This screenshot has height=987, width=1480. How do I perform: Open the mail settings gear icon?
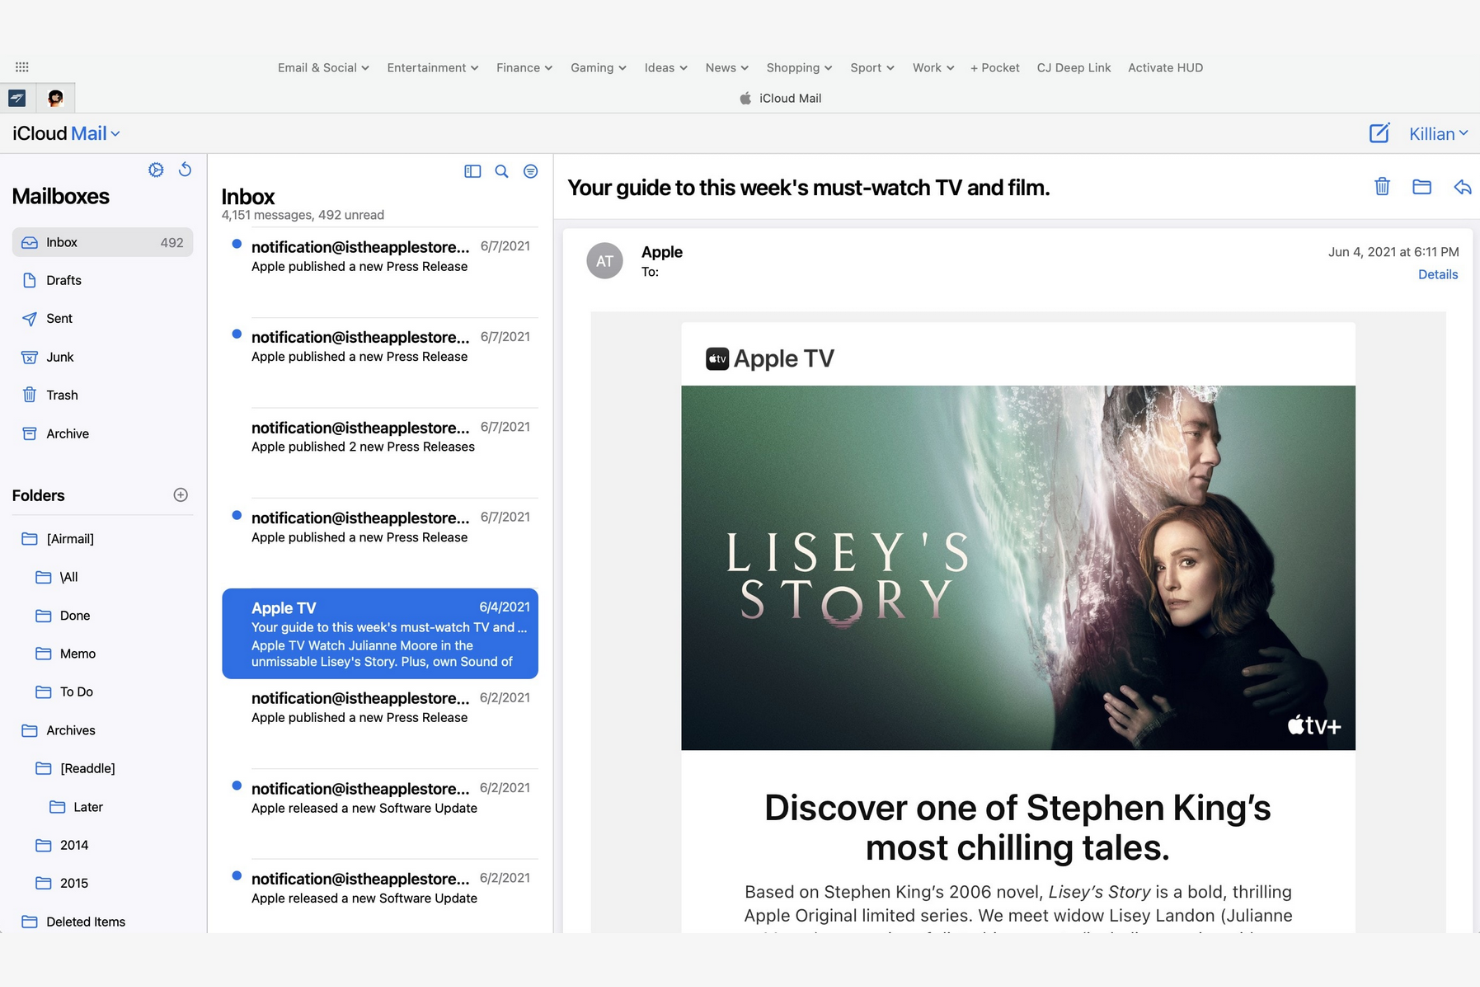[x=156, y=170]
